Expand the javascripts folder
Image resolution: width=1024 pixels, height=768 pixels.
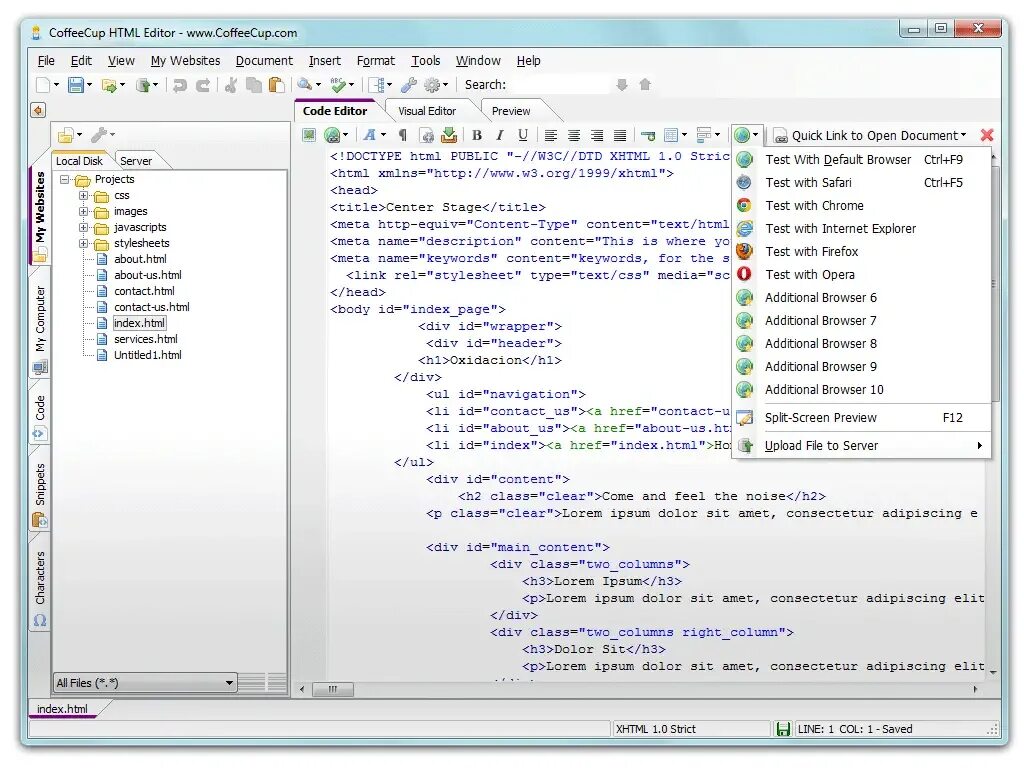84,227
